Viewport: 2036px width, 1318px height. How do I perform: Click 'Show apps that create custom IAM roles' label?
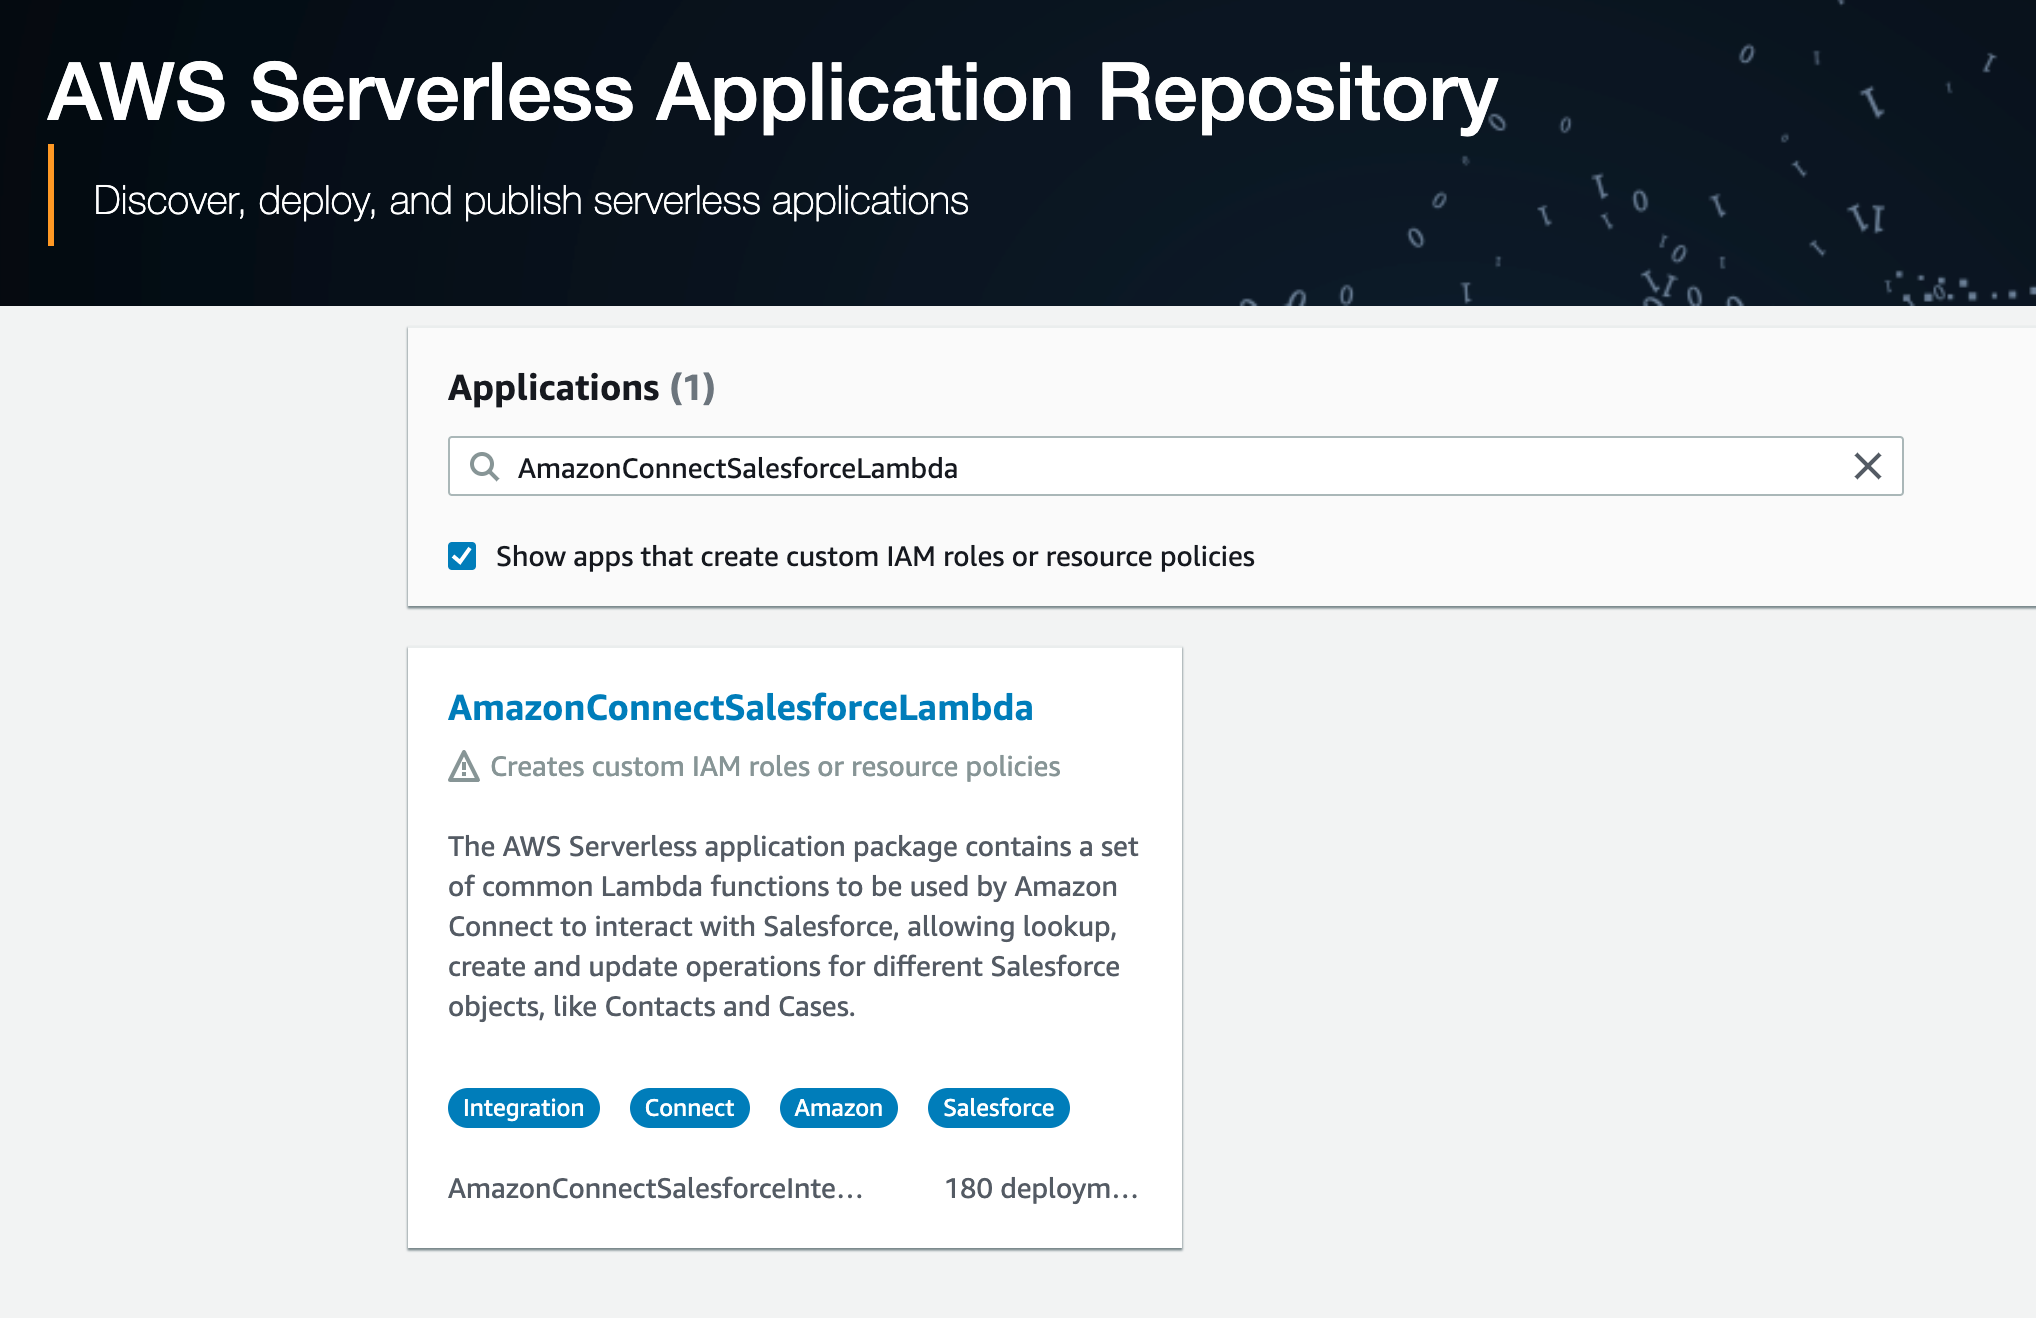coord(875,556)
